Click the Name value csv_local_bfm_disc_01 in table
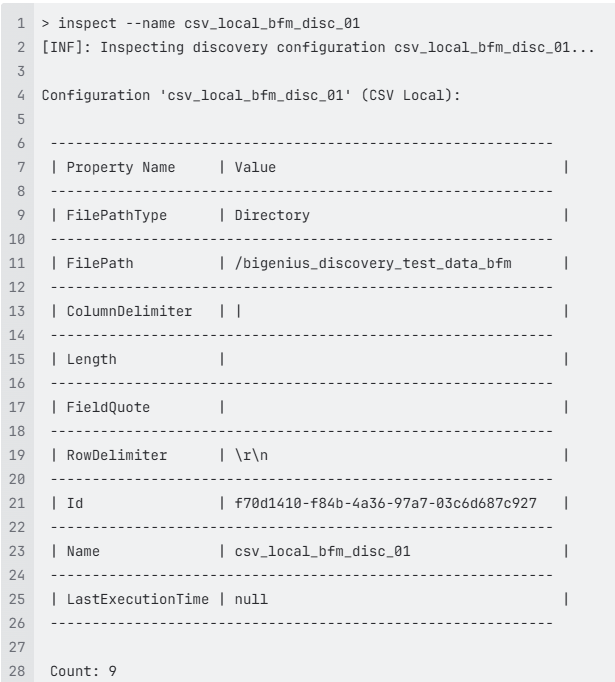Image resolution: width=615 pixels, height=682 pixels. [322, 551]
